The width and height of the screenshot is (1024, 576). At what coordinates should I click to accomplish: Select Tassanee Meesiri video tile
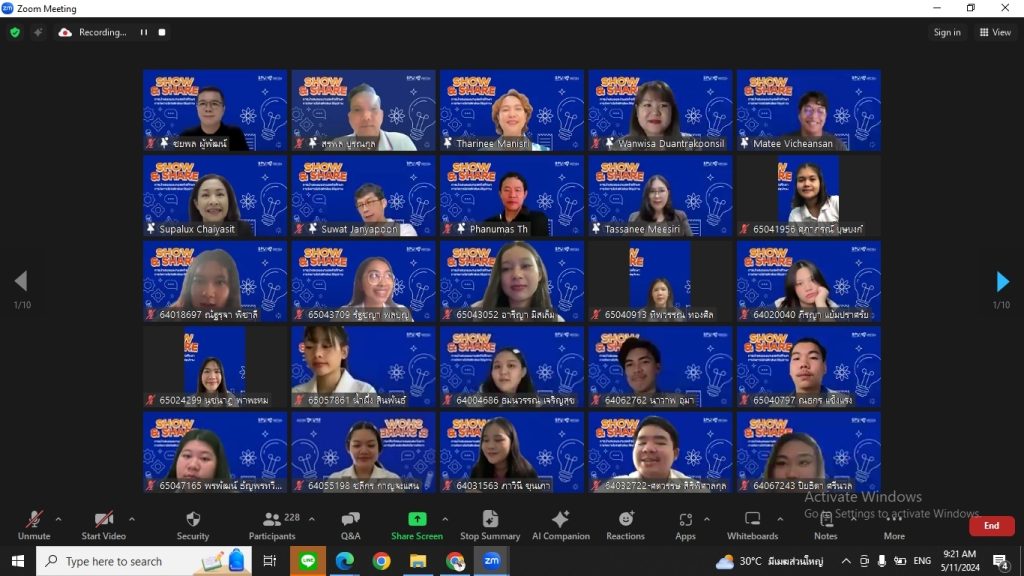(x=660, y=196)
